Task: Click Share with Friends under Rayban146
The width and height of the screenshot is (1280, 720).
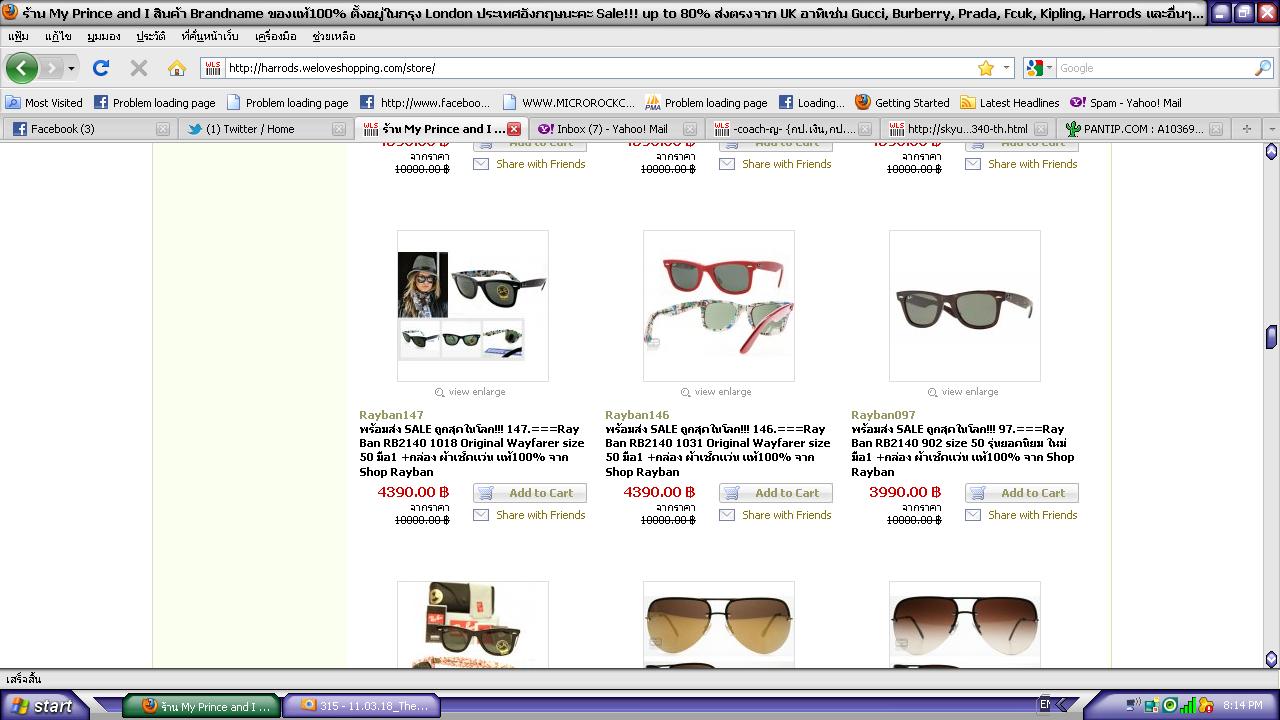Action: click(x=786, y=515)
